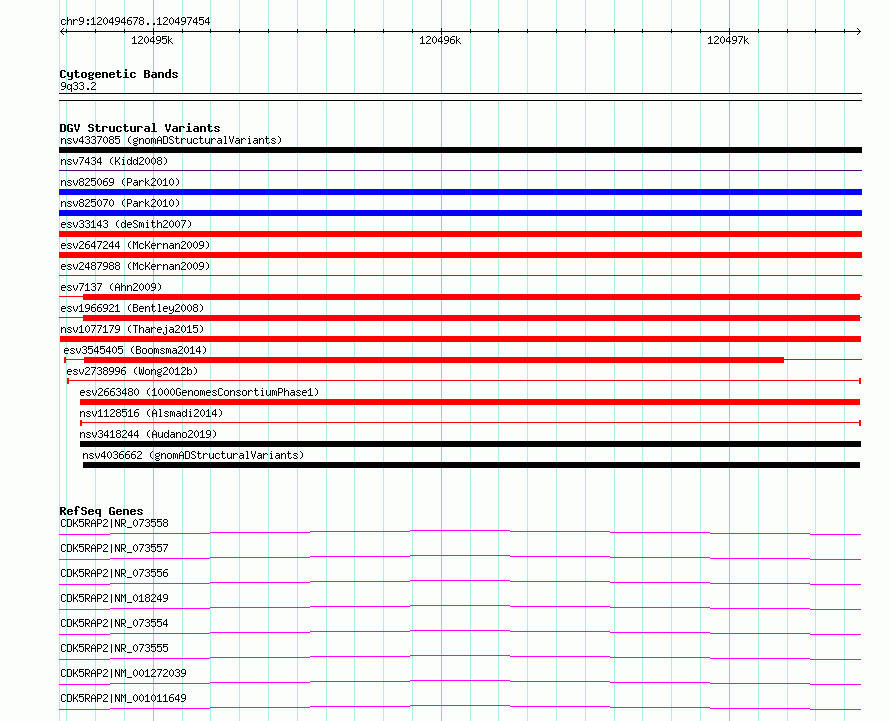Click the black bar under nsv4036662
This screenshot has width=890, height=721.
[x=471, y=465]
